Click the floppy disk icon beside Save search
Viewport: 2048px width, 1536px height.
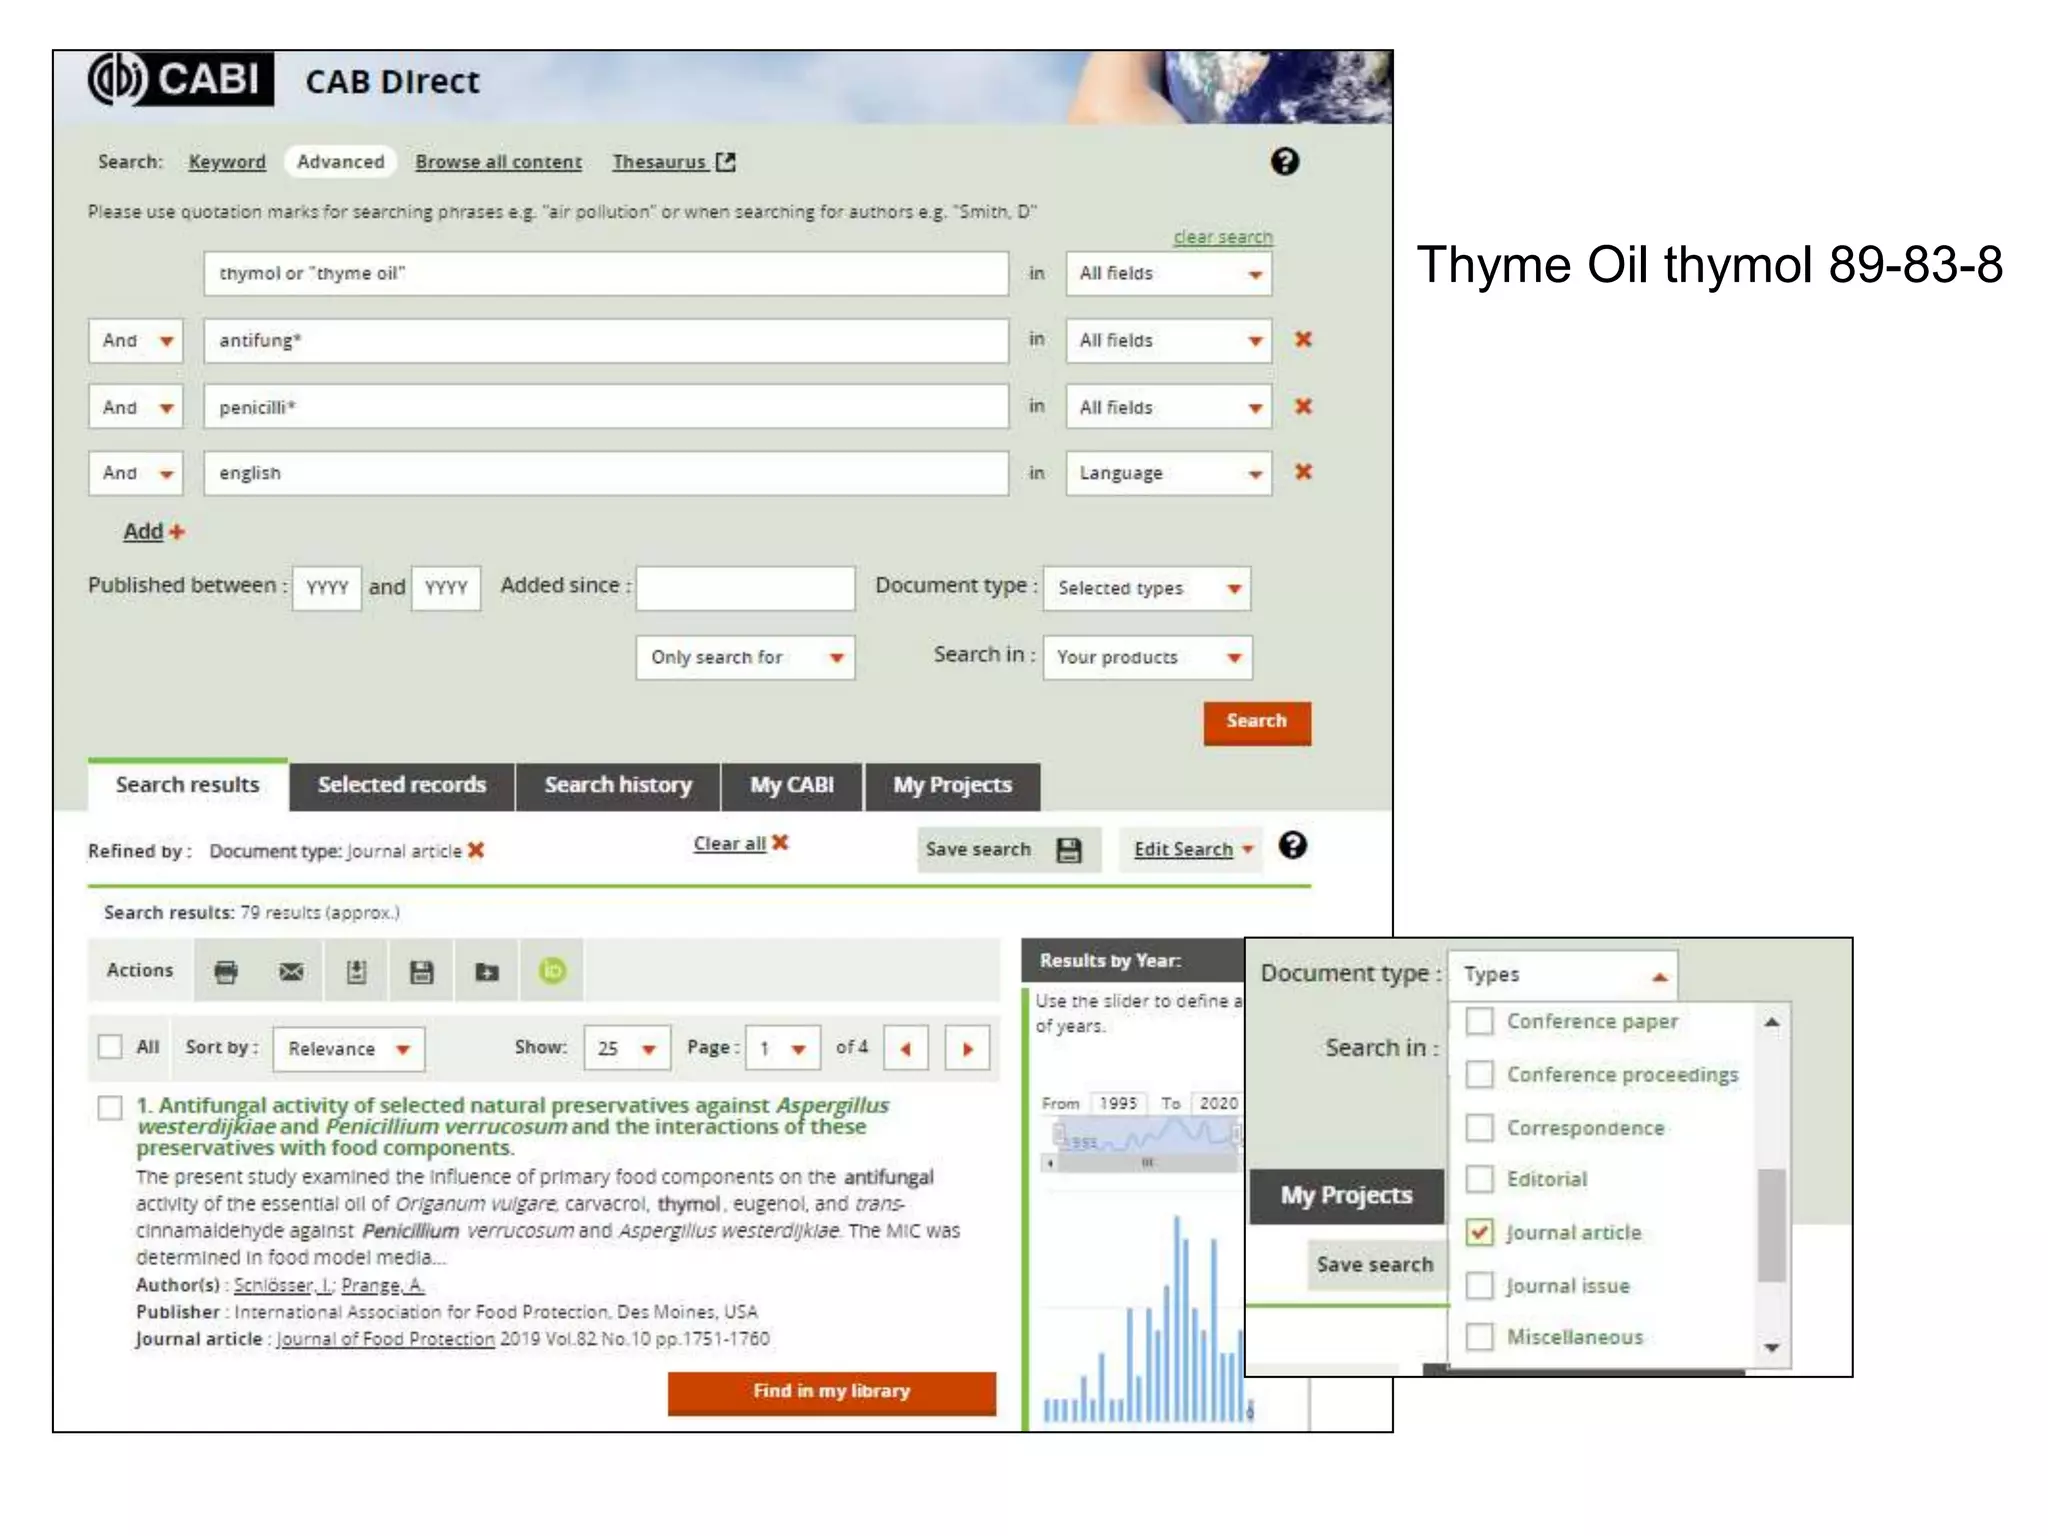tap(1069, 850)
